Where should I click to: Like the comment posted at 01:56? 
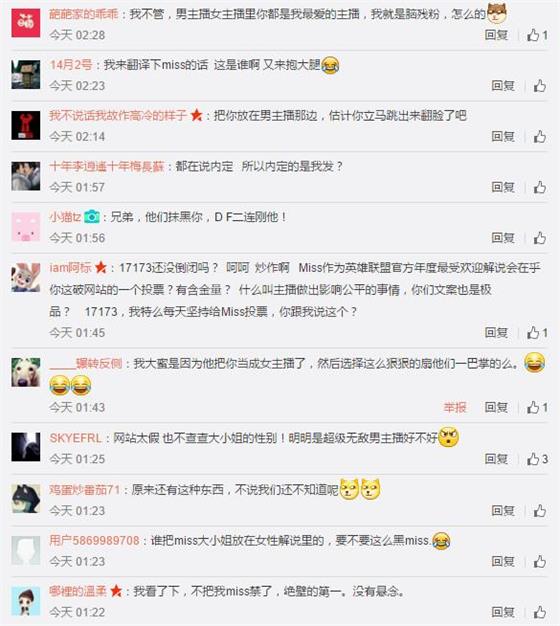(540, 238)
